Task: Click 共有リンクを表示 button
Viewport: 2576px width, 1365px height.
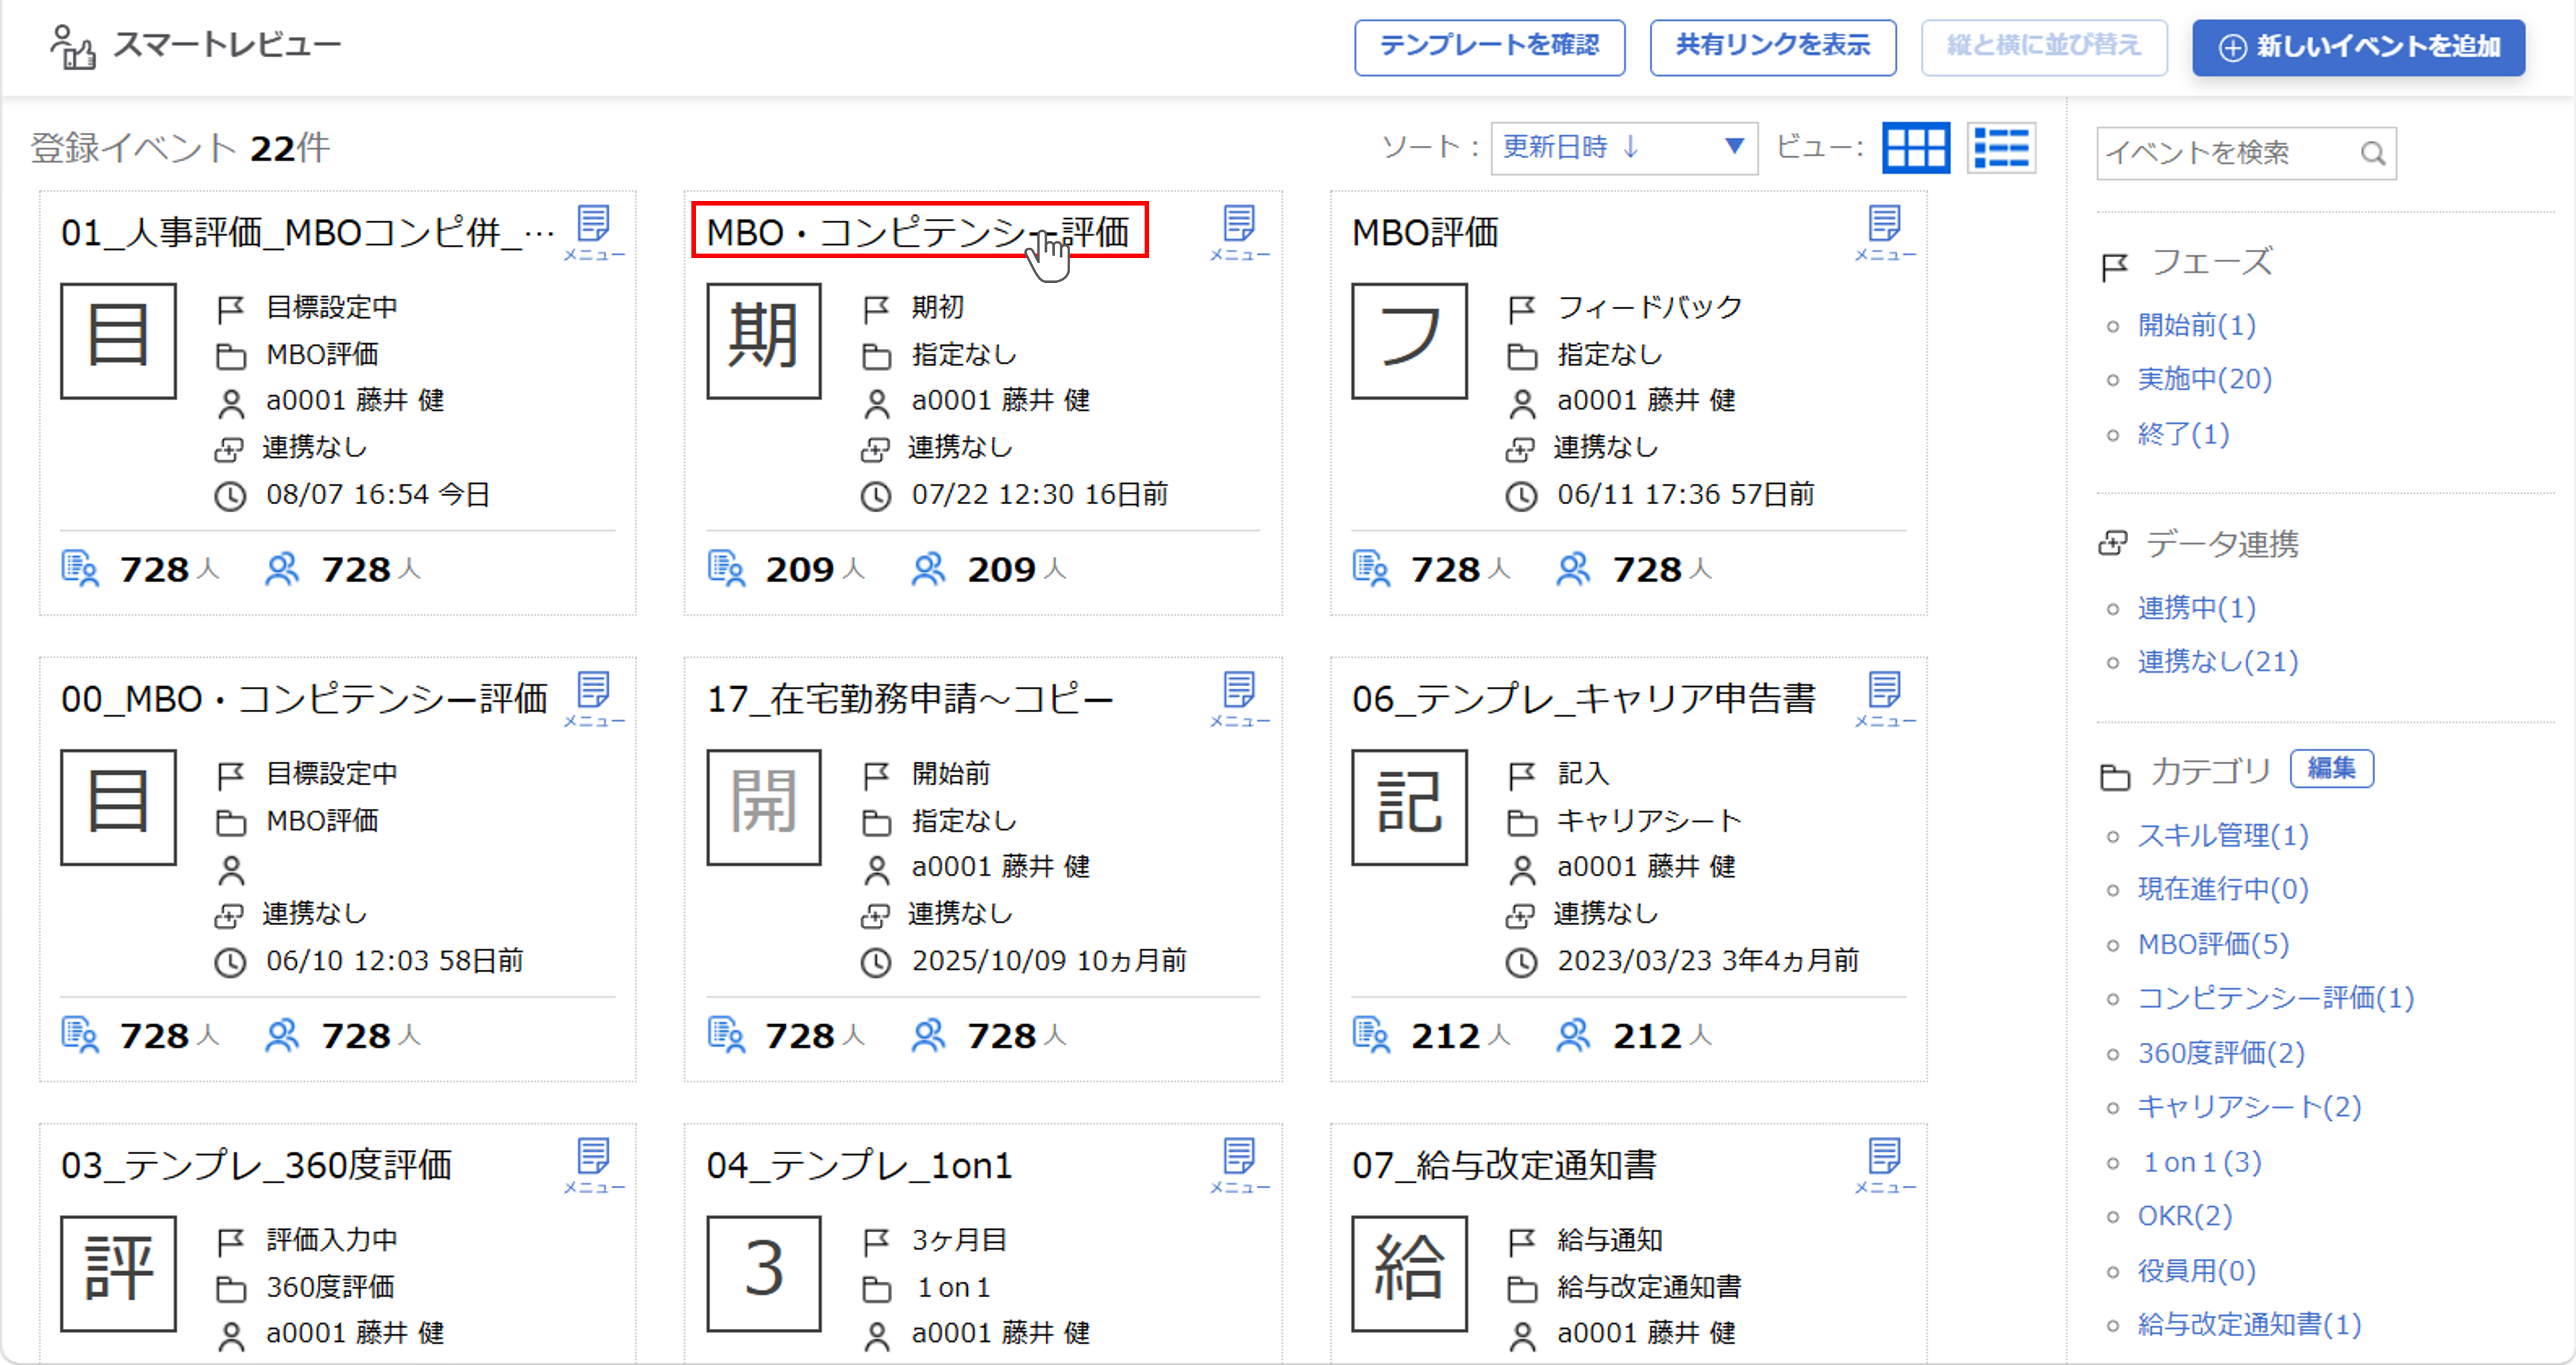Action: [x=1772, y=47]
